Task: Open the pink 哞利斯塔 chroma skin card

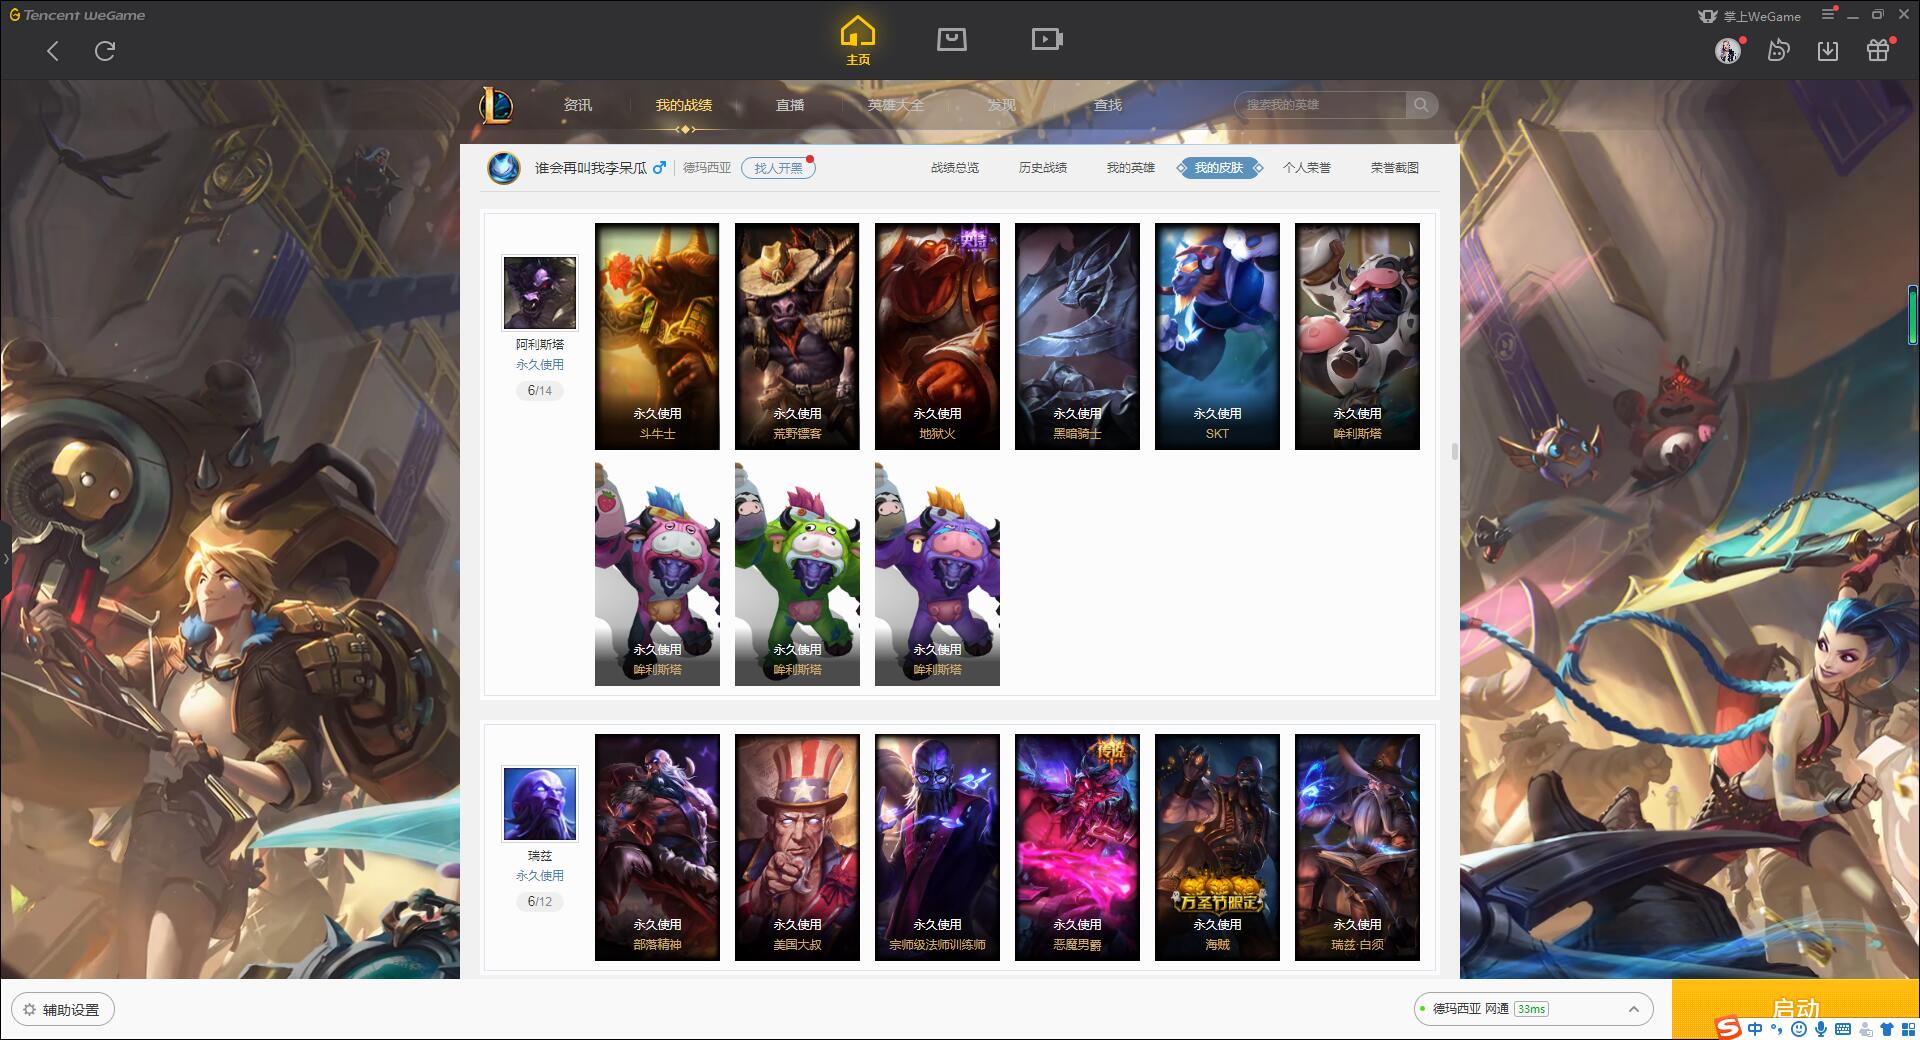Action: (x=657, y=574)
